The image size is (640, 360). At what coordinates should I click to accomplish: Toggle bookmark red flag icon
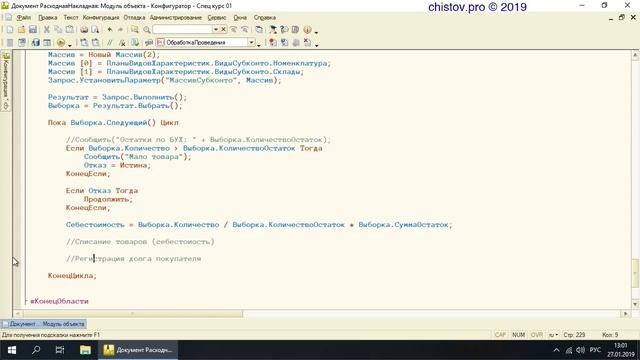273,42
